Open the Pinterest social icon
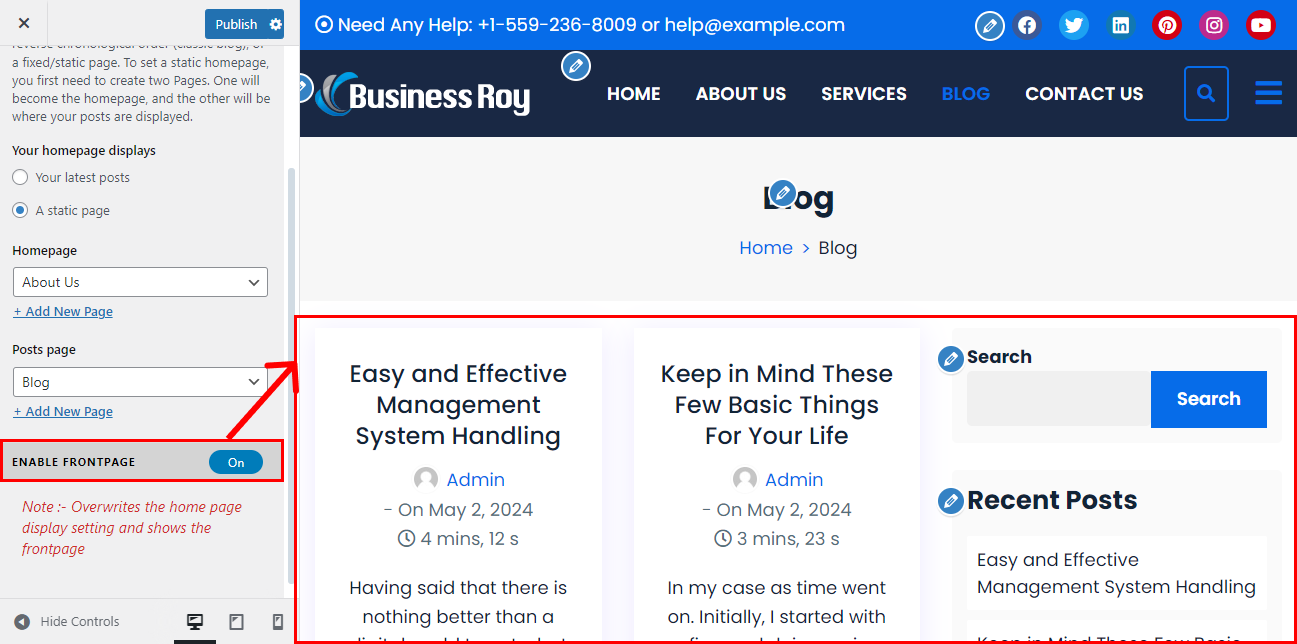 coord(1167,25)
